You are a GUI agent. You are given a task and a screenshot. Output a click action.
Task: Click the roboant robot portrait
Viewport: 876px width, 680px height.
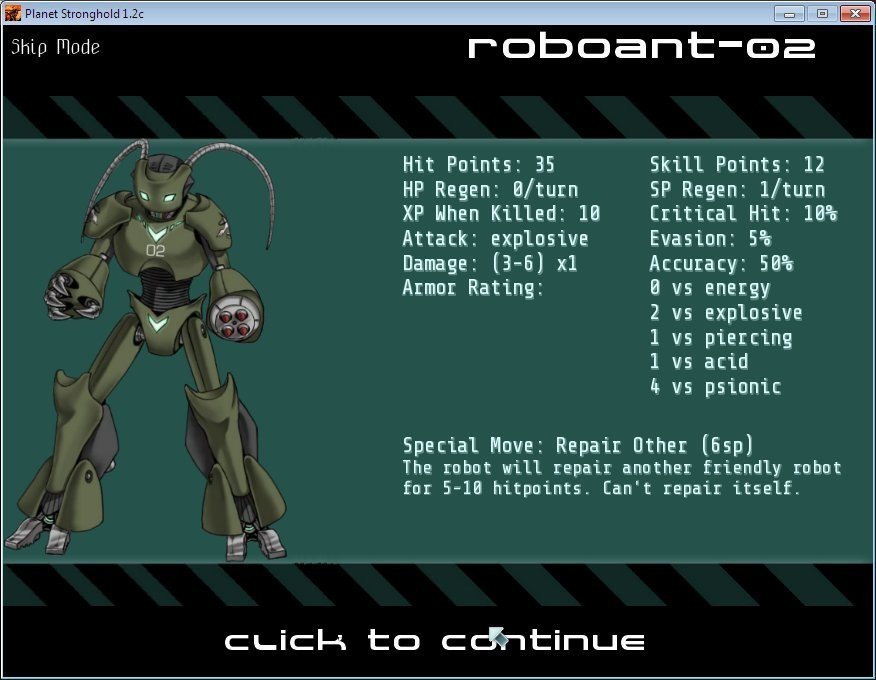click(148, 349)
